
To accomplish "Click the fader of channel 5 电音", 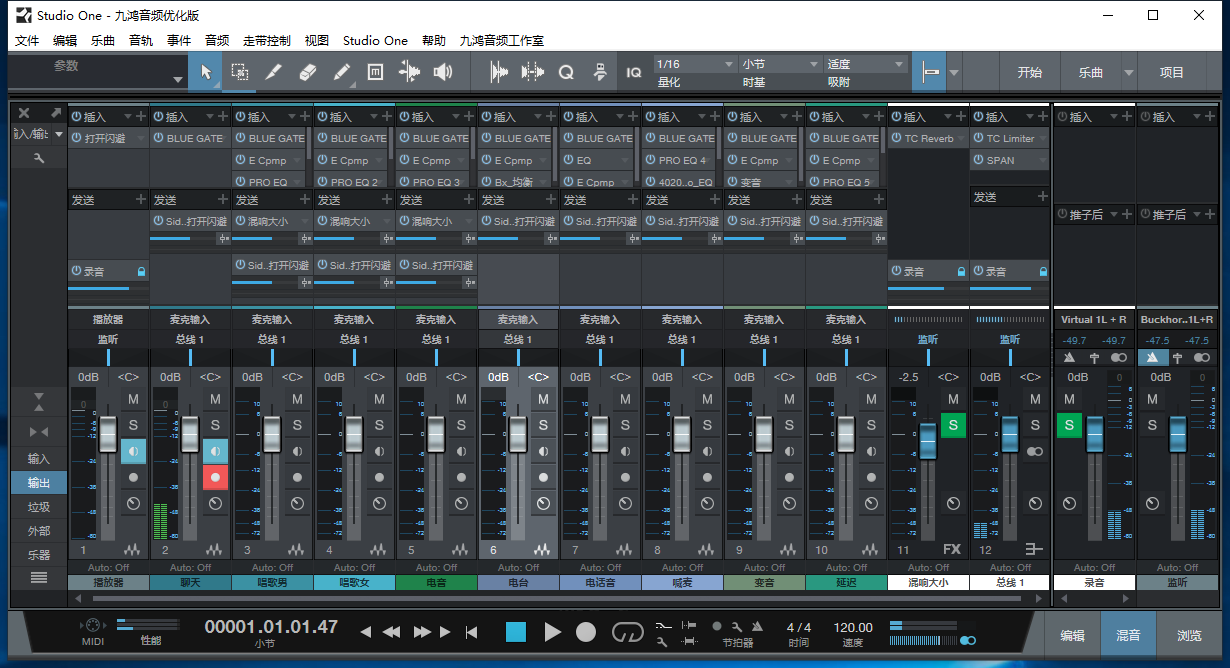I will pos(435,434).
